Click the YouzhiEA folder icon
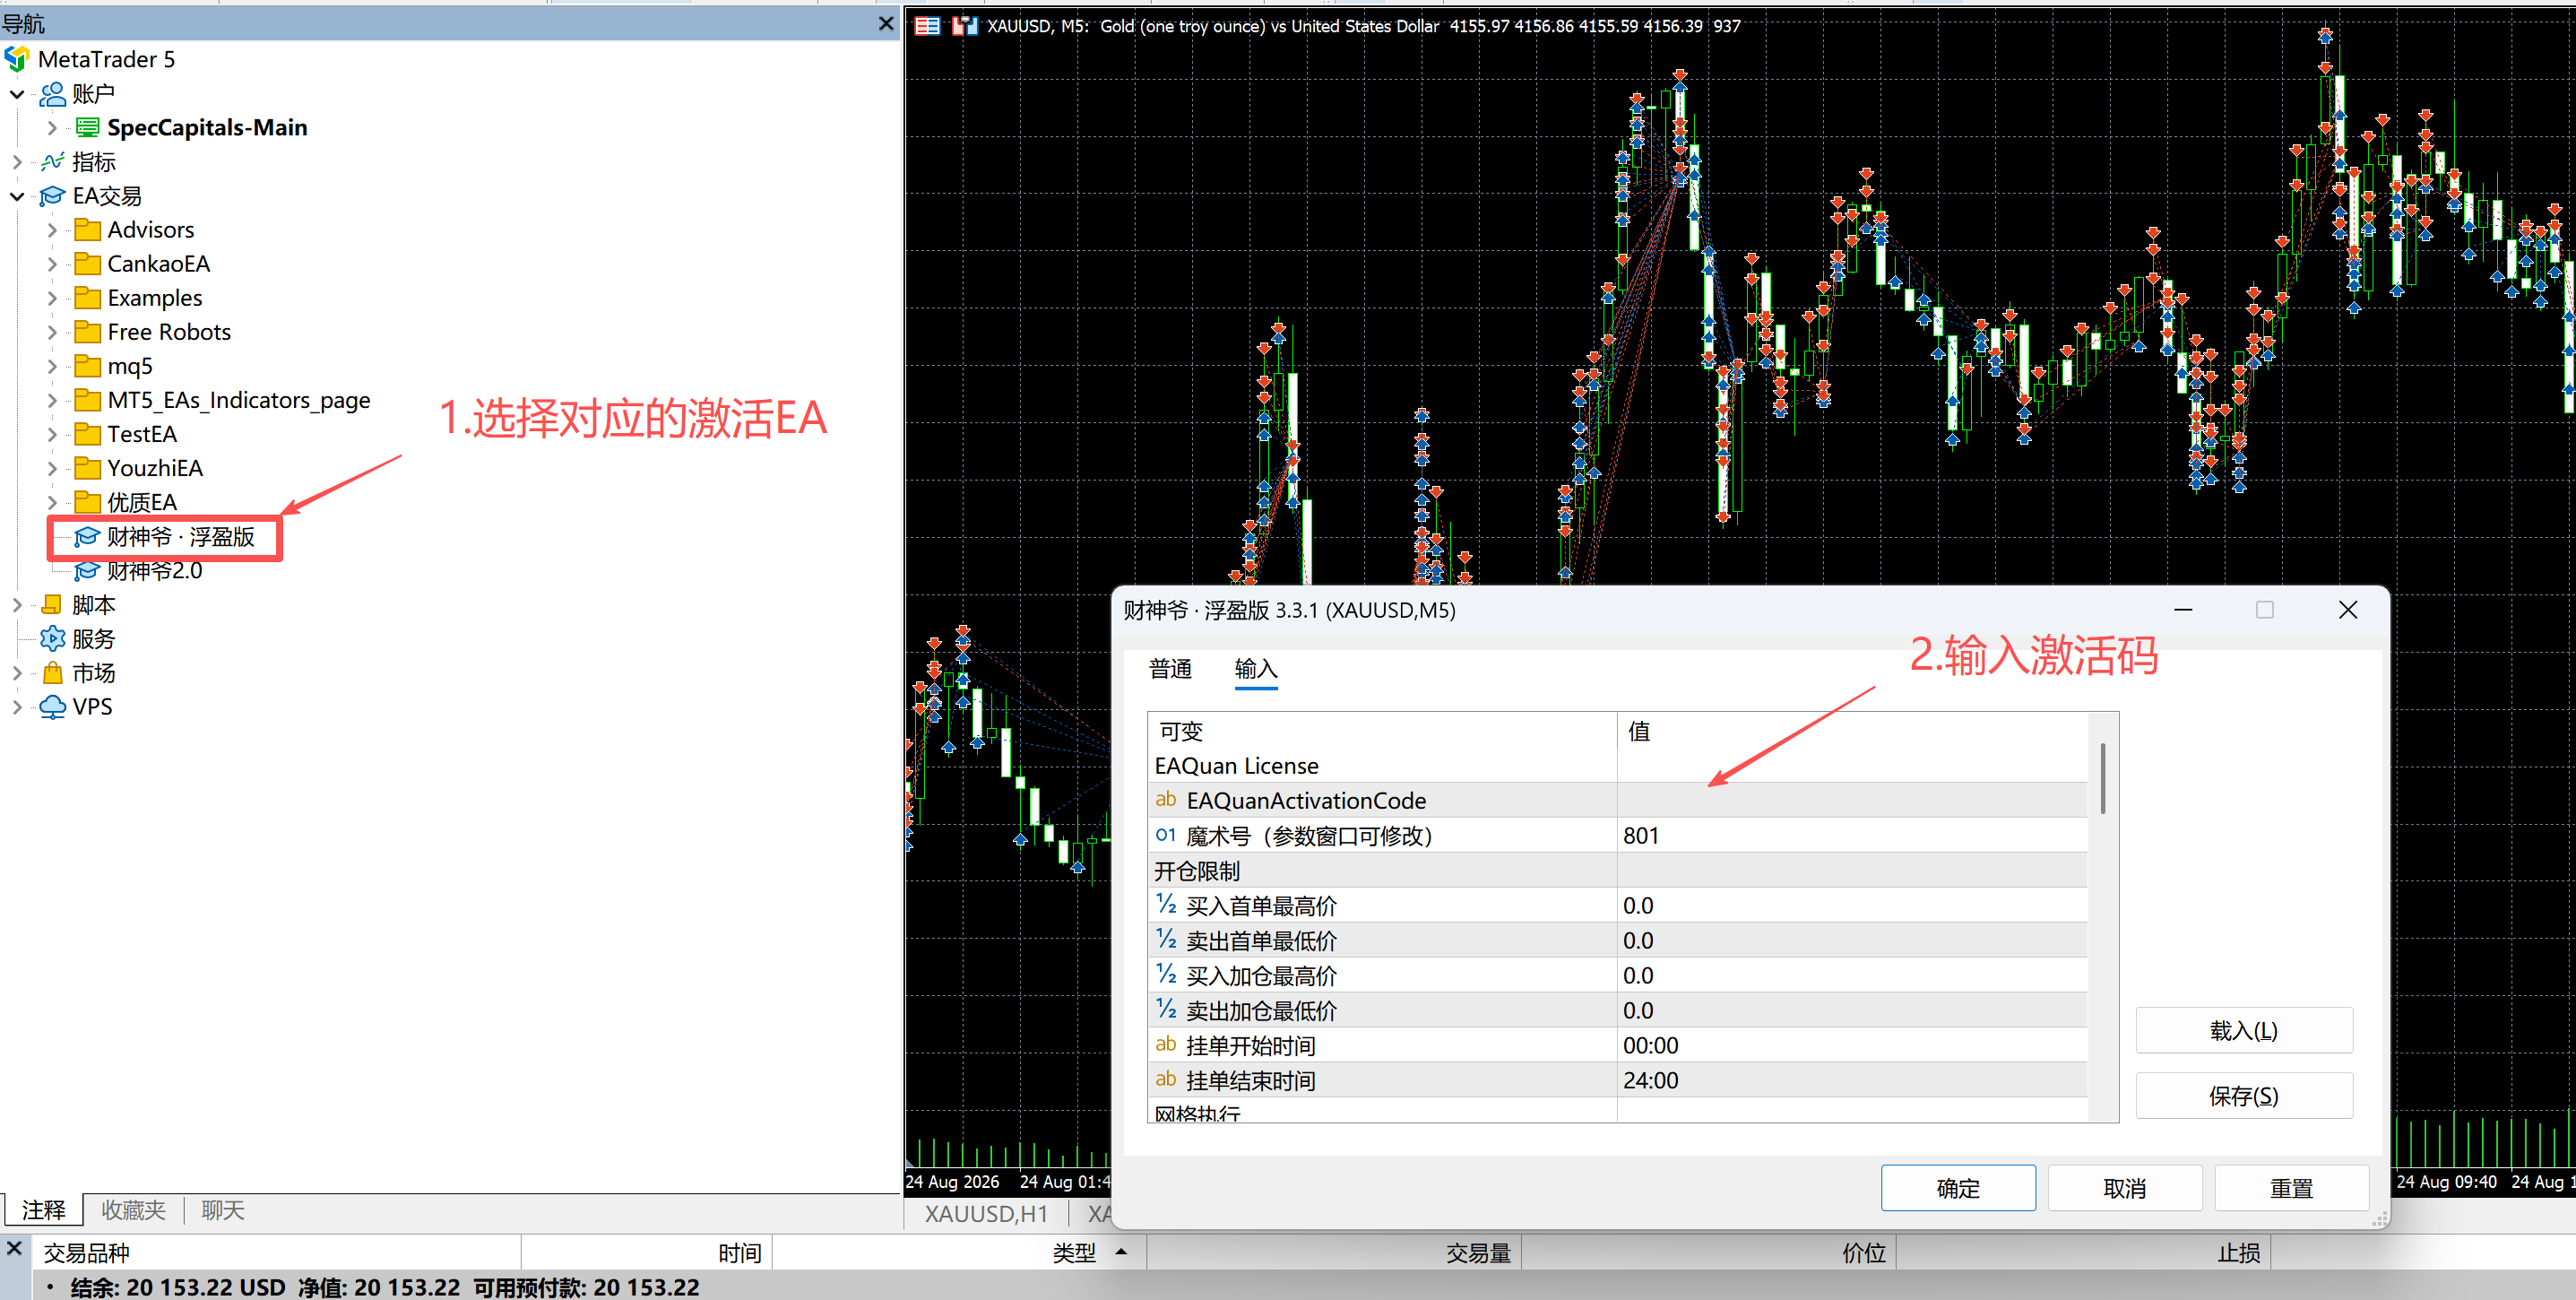Viewport: 2576px width, 1300px height. coord(88,468)
